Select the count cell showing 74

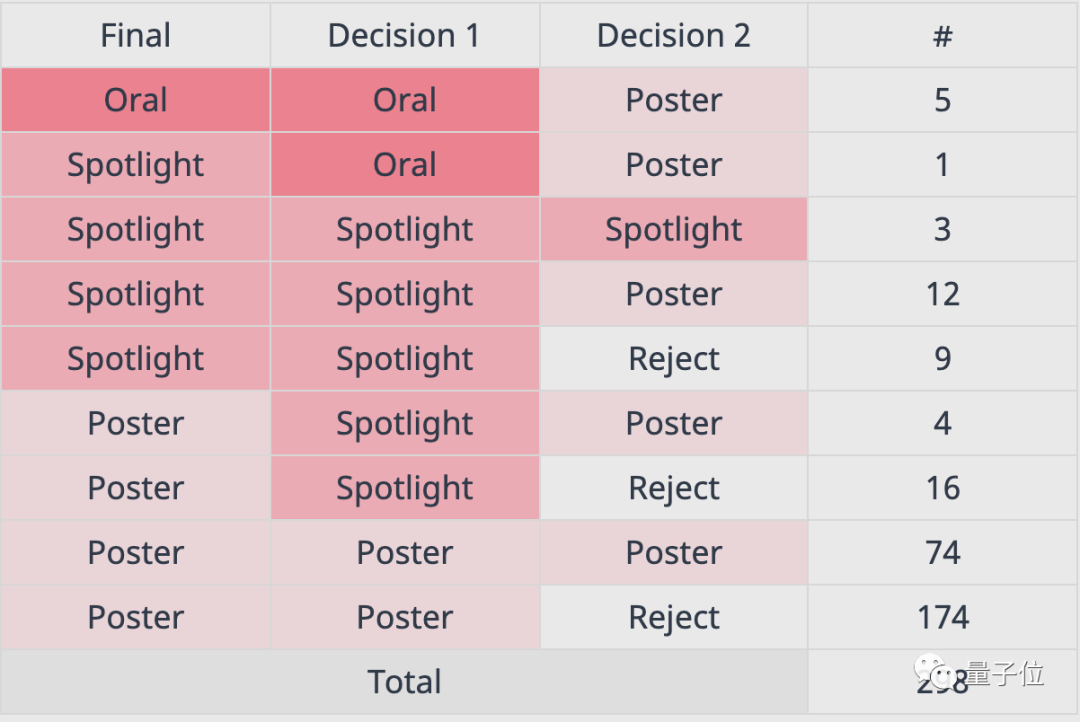(x=942, y=553)
